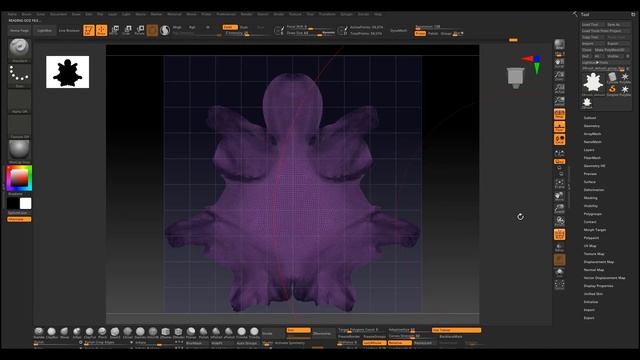Open the MatCap material sphere selector
640x360 pixels.
19,151
